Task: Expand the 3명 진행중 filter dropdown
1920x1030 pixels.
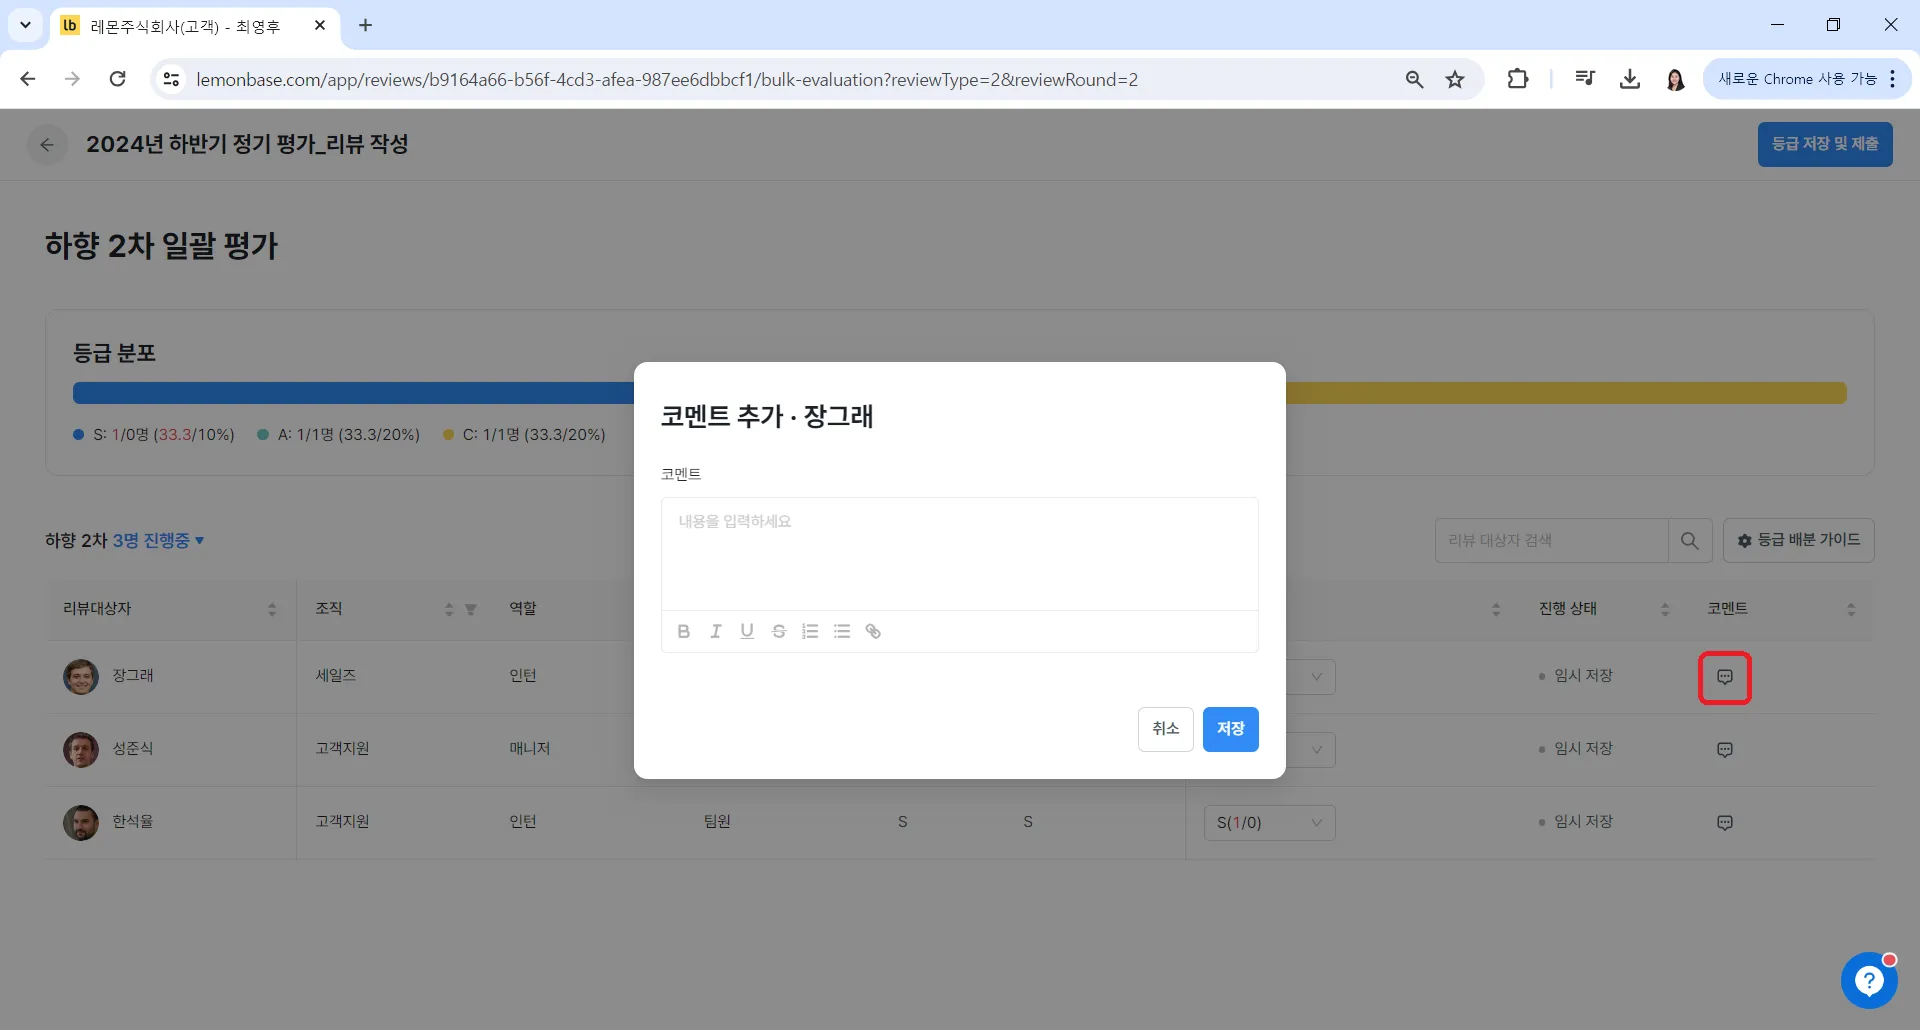Action: click(x=158, y=541)
